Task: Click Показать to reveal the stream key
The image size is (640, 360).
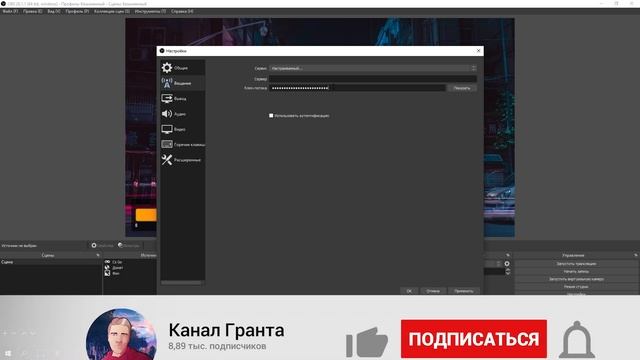Action: (x=462, y=88)
